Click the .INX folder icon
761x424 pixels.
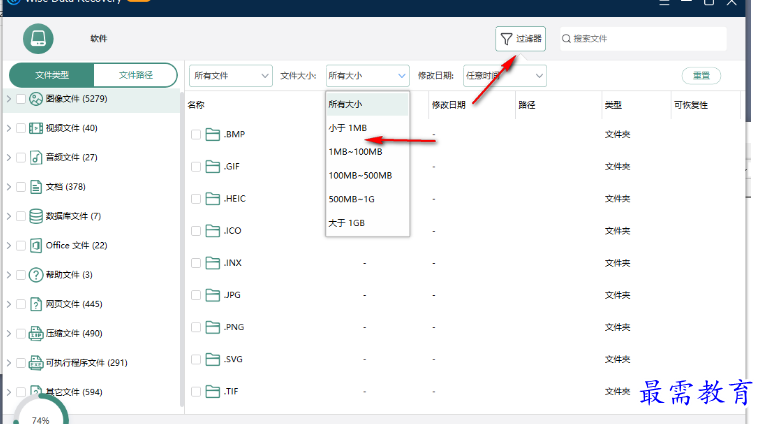click(x=213, y=263)
